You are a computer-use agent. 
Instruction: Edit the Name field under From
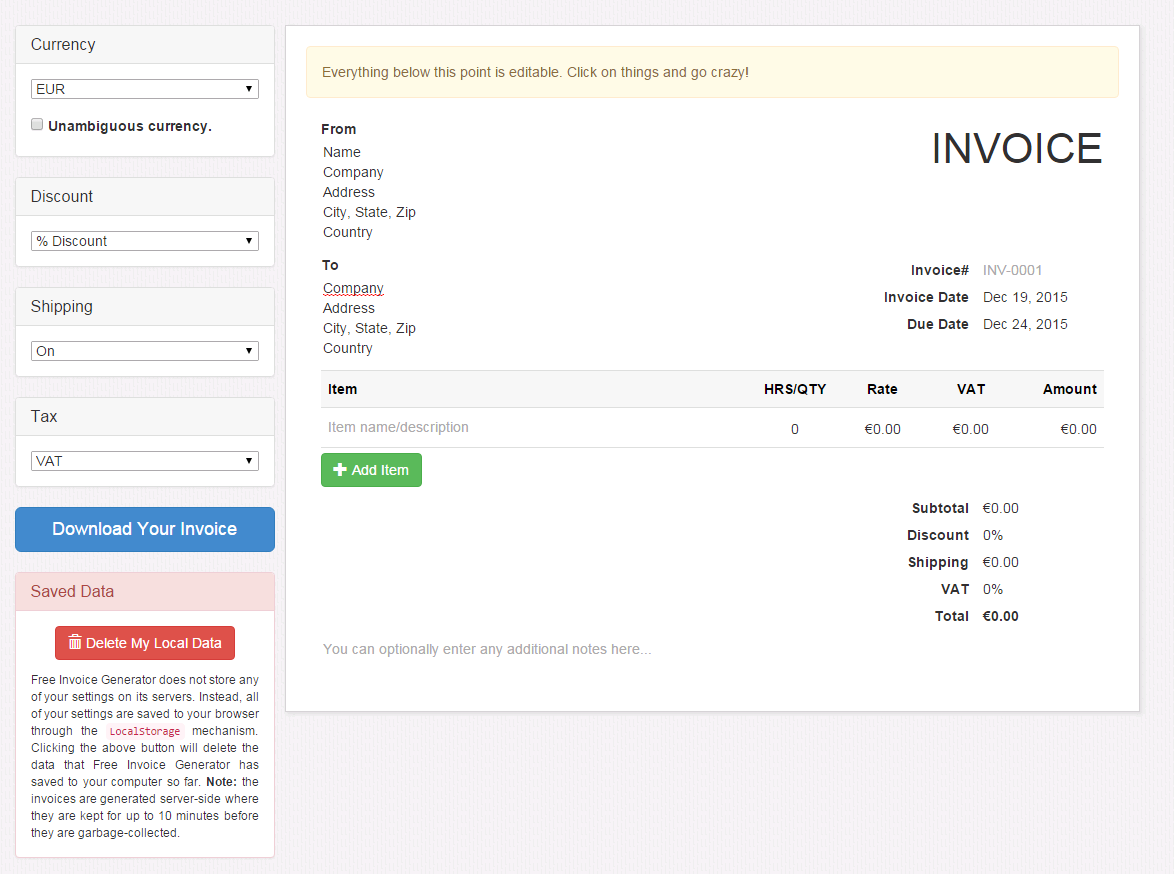pyautogui.click(x=341, y=151)
